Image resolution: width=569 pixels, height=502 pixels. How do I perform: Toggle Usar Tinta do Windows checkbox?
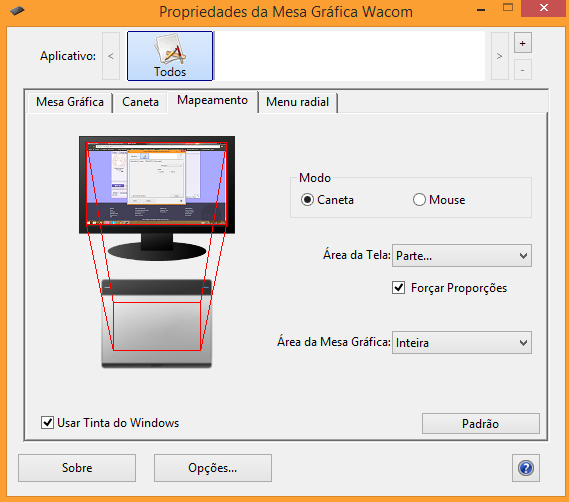[x=47, y=423]
